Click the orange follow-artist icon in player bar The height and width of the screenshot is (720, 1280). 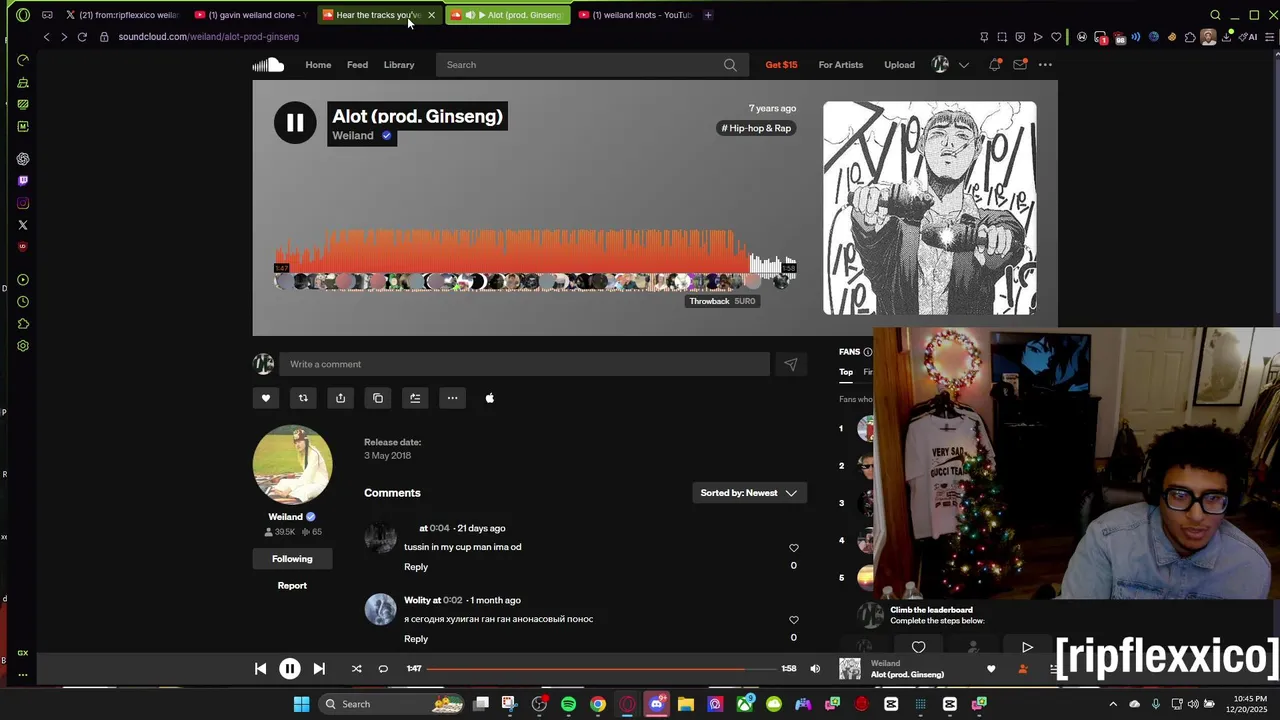[1022, 669]
